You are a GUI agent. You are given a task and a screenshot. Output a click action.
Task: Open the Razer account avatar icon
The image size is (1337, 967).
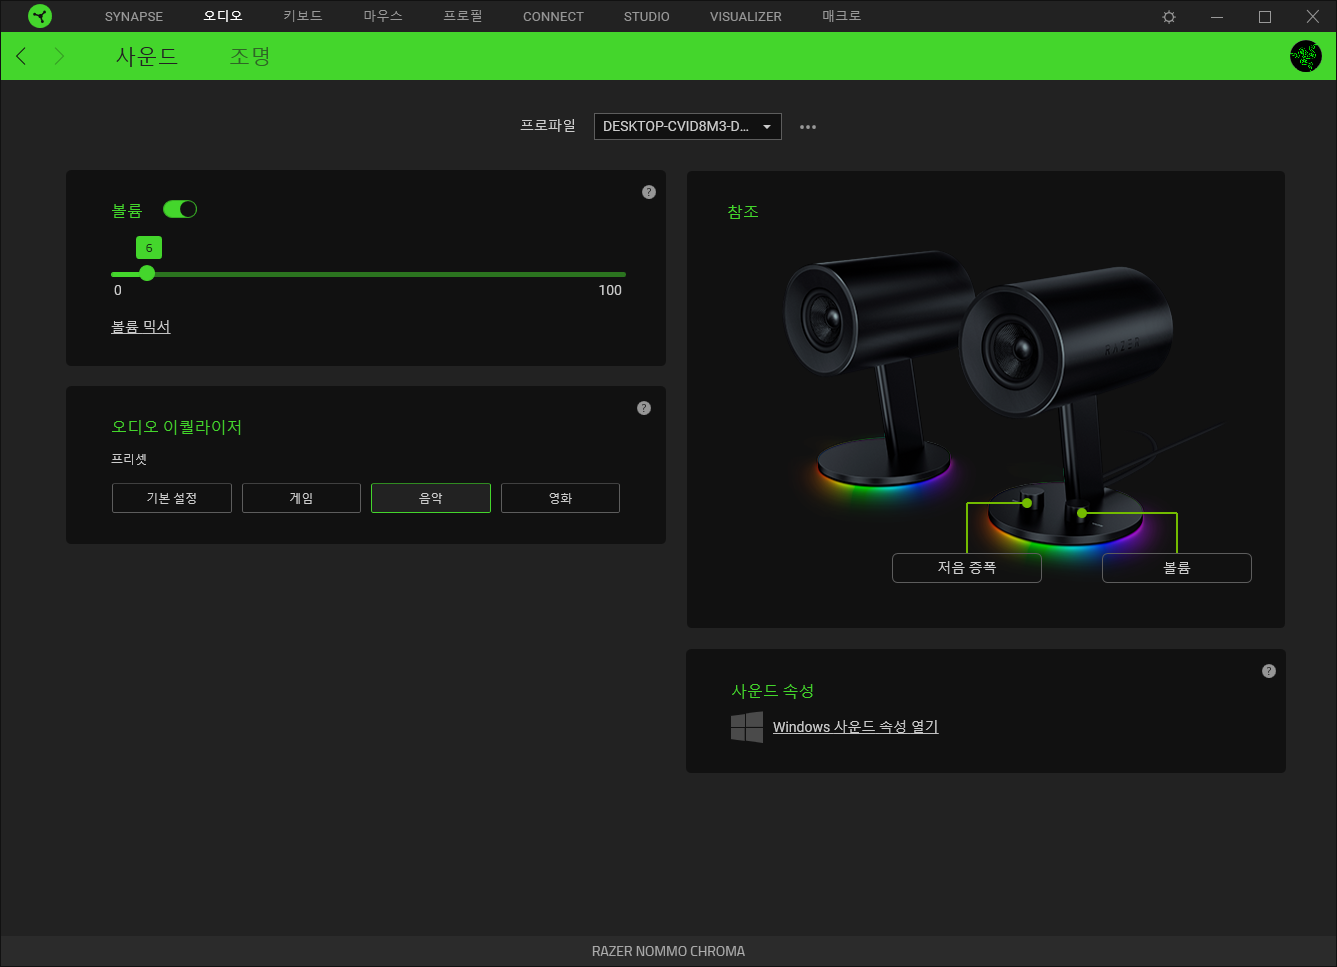click(x=1306, y=56)
